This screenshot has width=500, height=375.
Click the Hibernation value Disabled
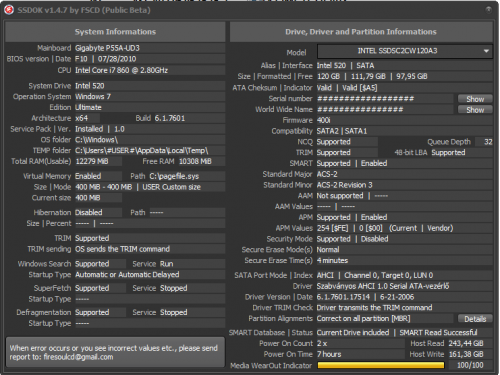(x=89, y=212)
